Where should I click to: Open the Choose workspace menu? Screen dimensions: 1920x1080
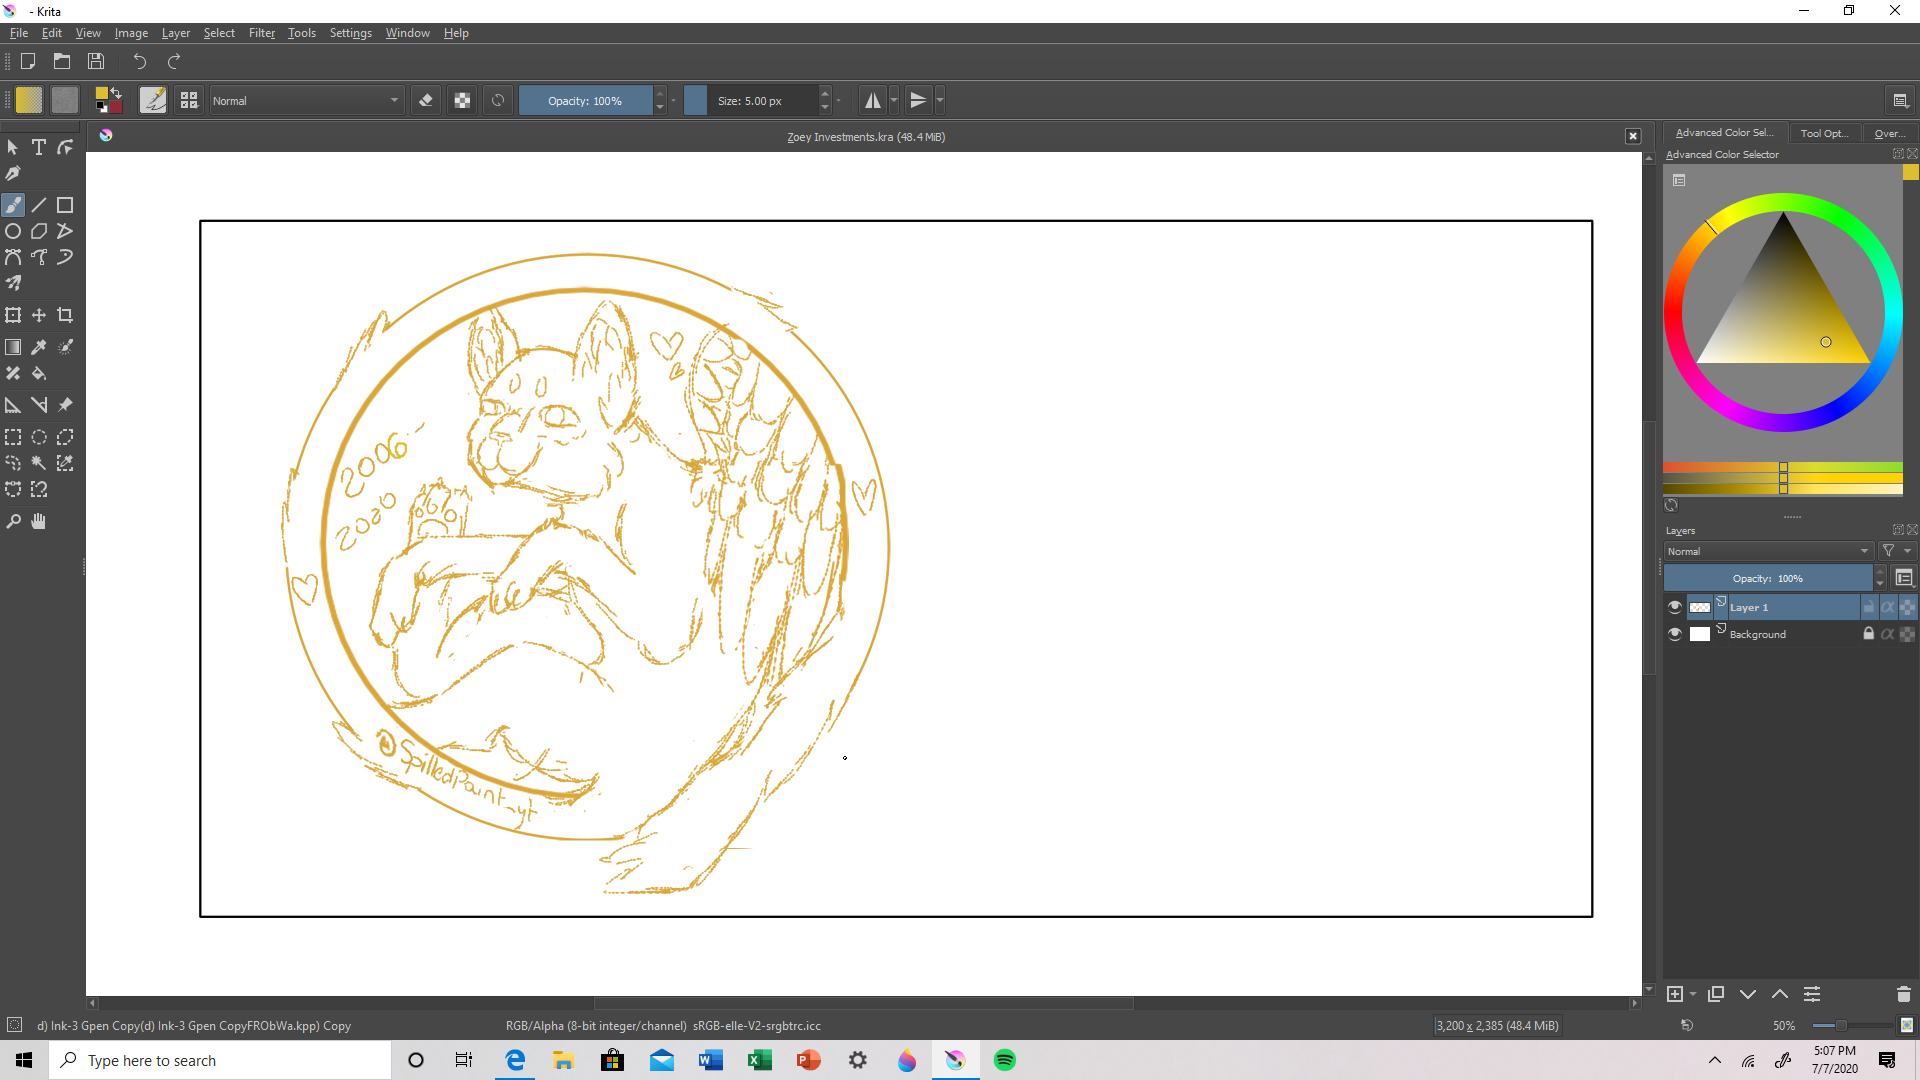(x=1901, y=100)
